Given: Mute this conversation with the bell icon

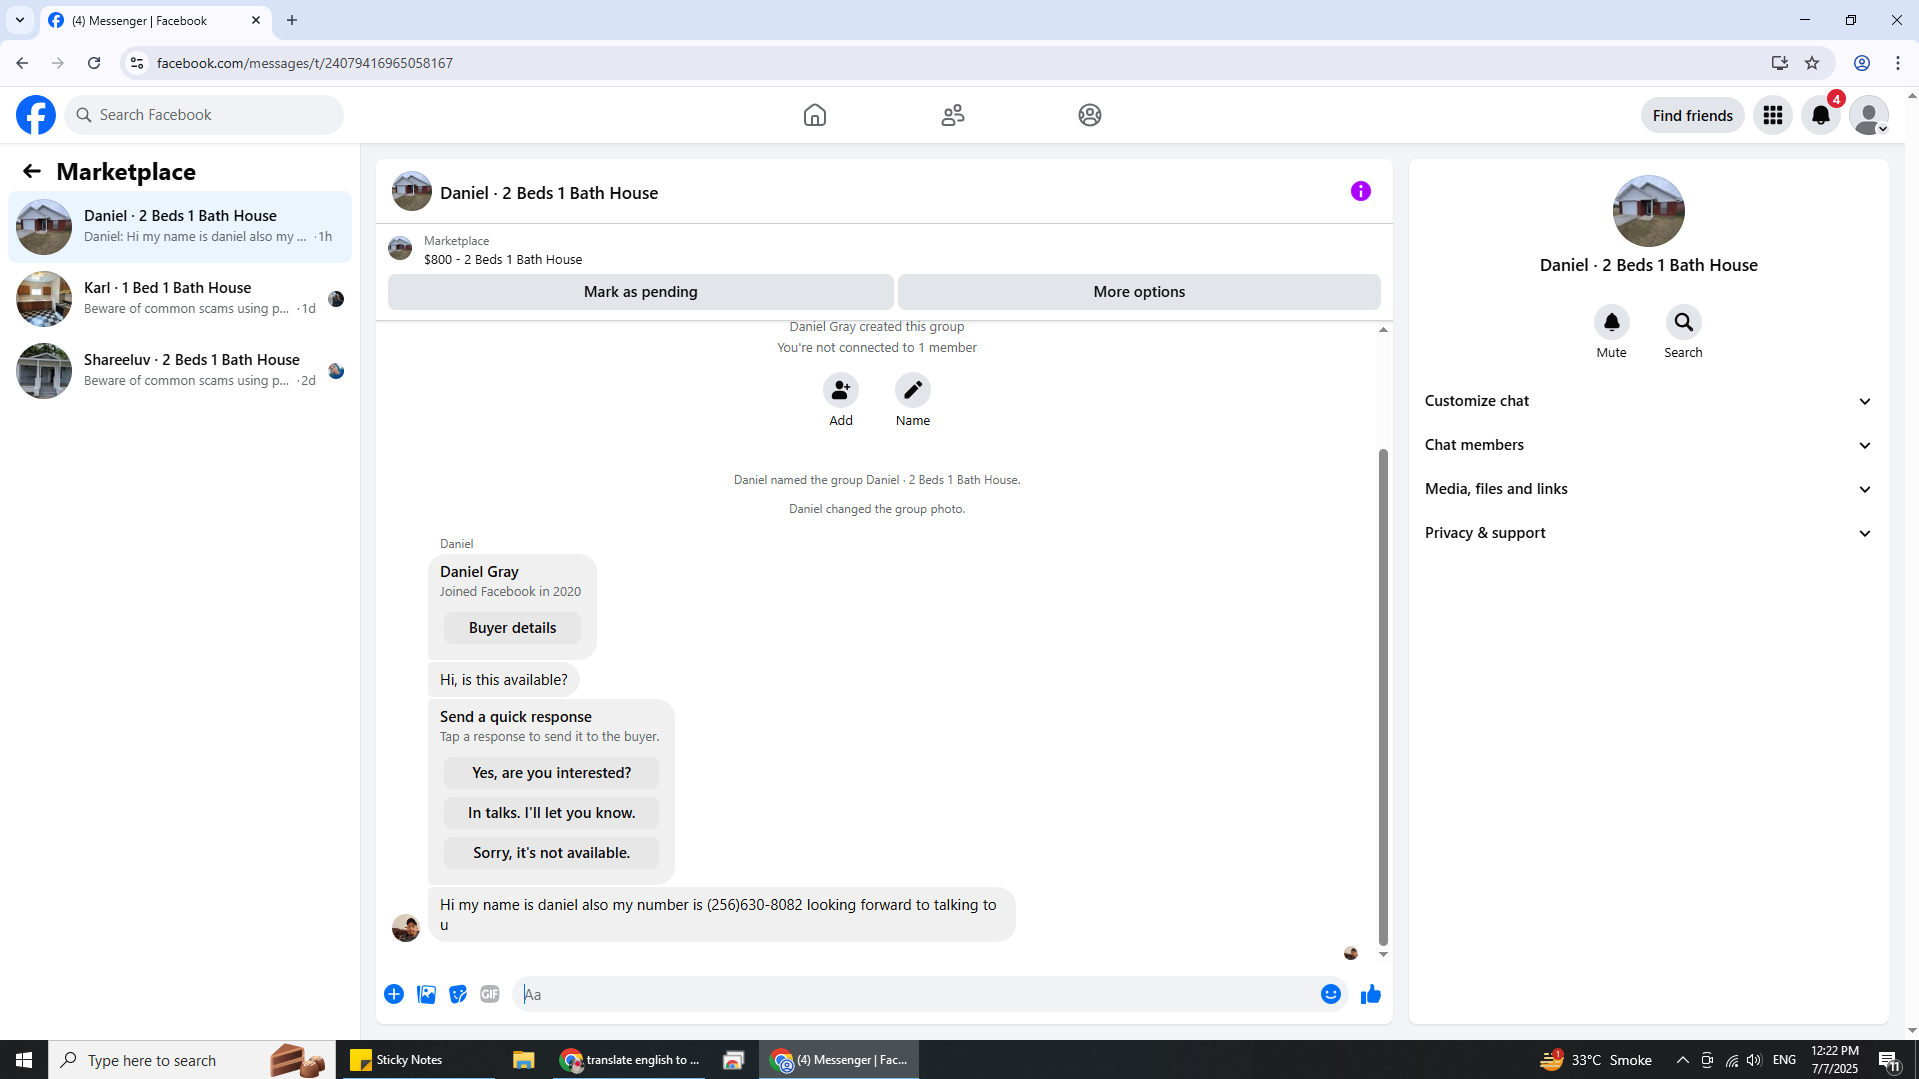Looking at the screenshot, I should [x=1612, y=322].
